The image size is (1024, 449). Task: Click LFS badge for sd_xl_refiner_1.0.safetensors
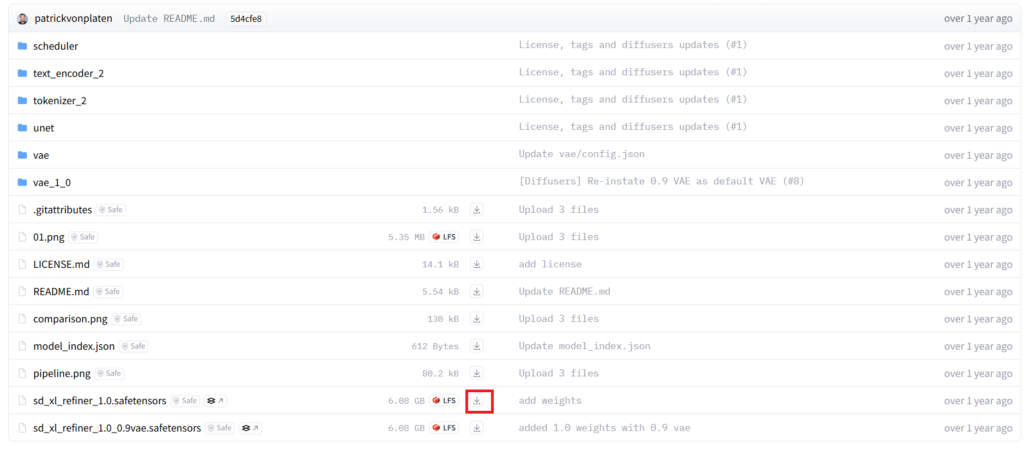pos(444,401)
